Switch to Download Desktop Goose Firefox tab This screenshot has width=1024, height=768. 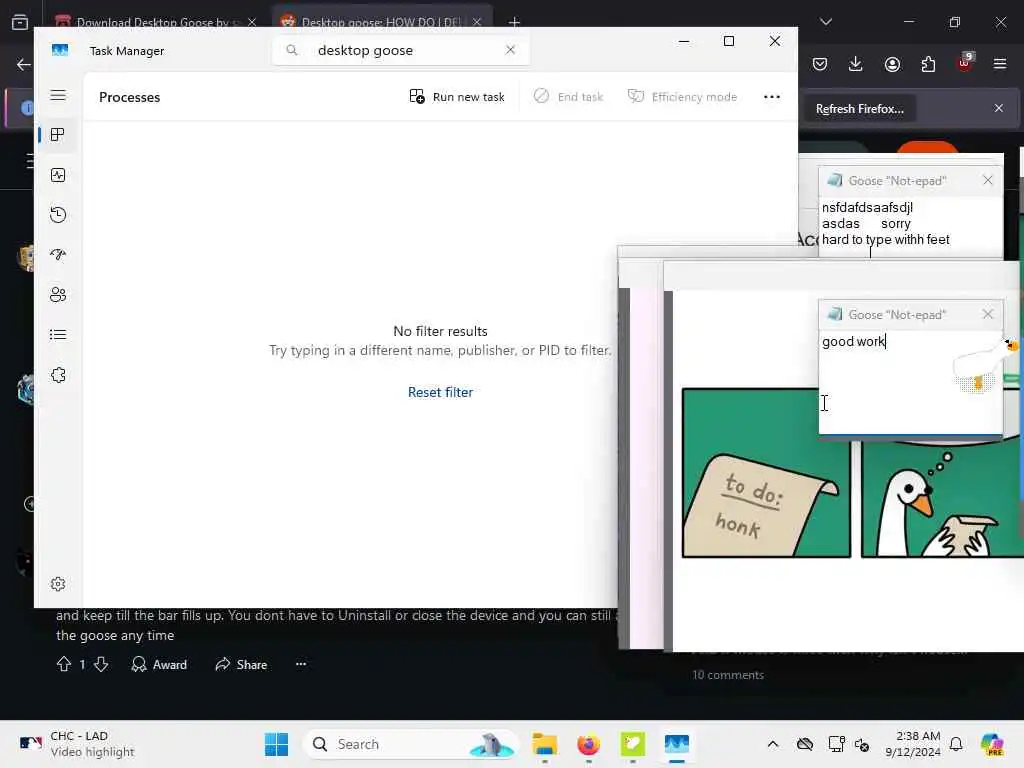154,22
